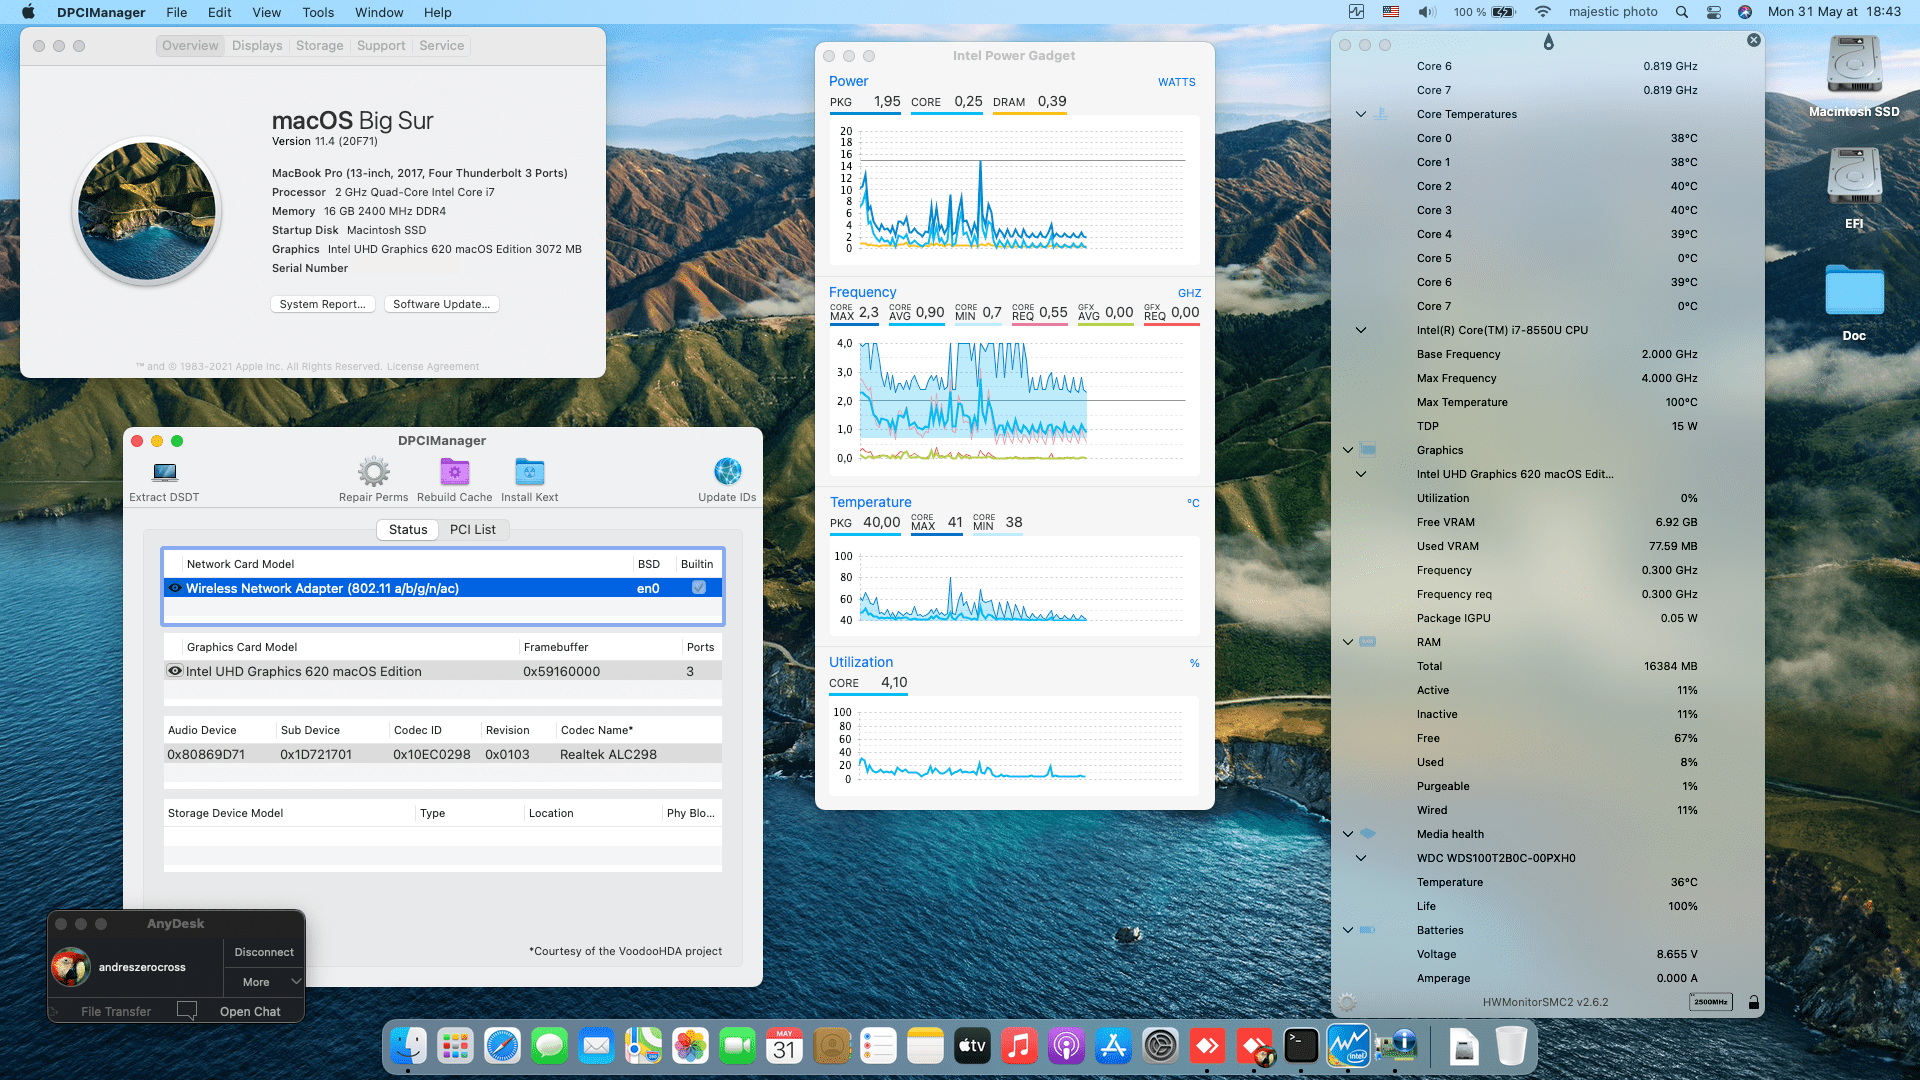Switch to the Displays tab

pos(257,46)
